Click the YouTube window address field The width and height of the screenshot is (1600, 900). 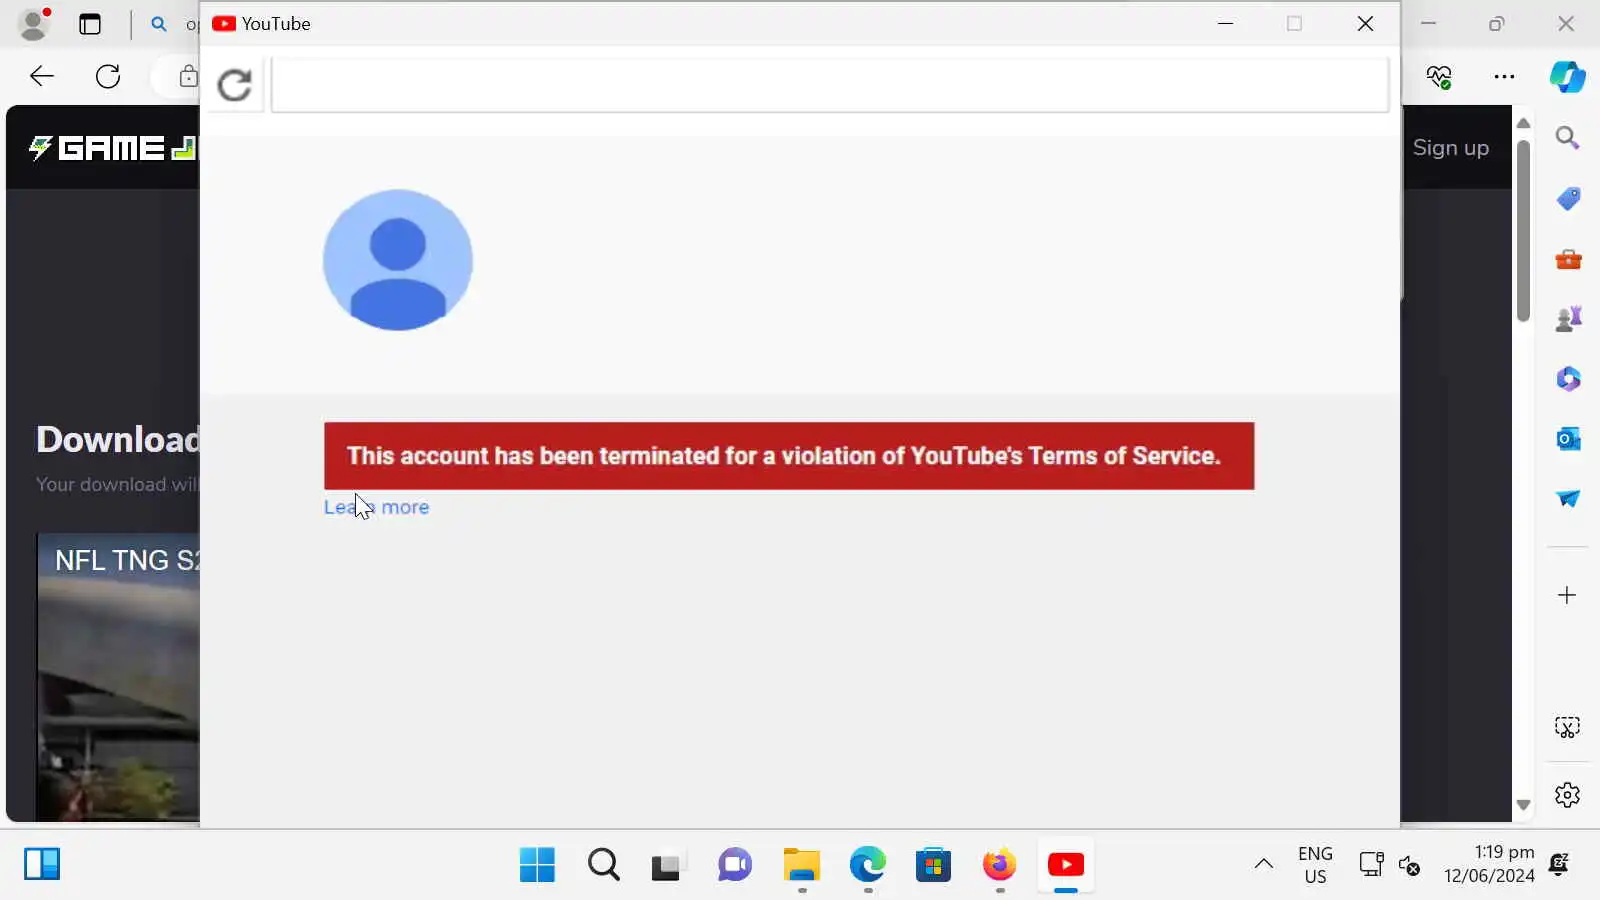click(x=830, y=85)
